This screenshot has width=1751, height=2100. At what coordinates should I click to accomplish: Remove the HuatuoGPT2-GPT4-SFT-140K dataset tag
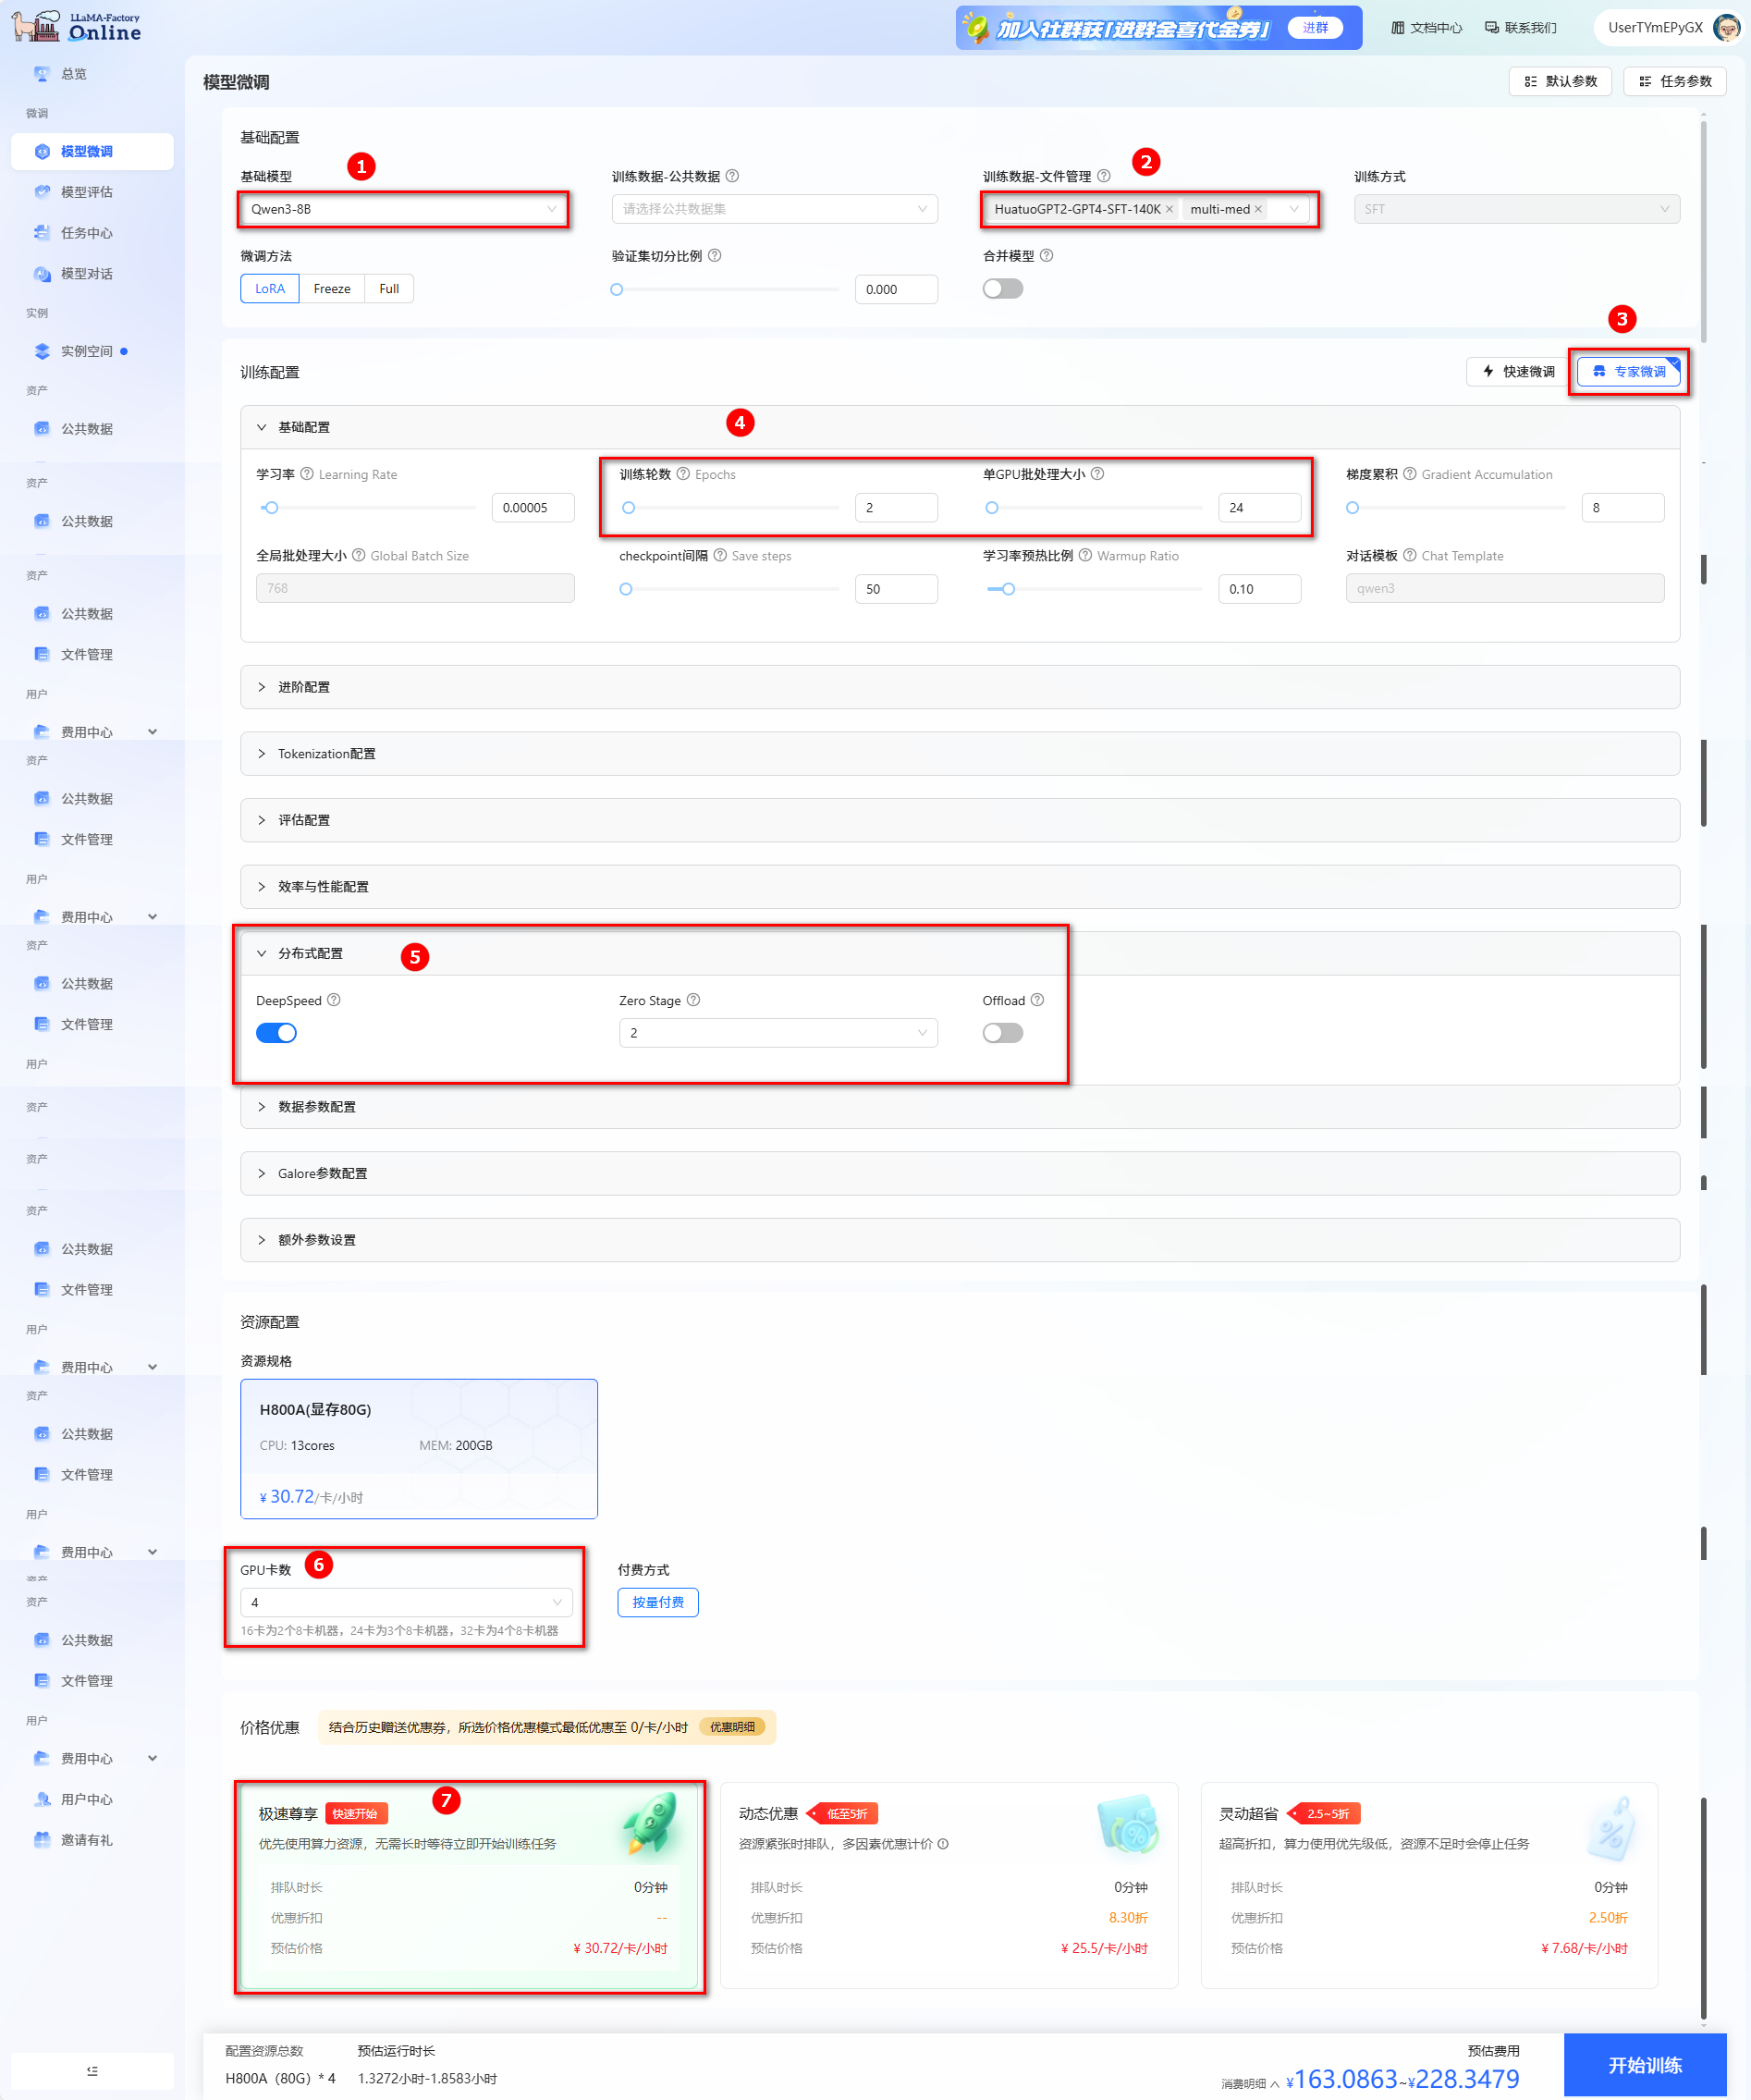coord(1169,209)
